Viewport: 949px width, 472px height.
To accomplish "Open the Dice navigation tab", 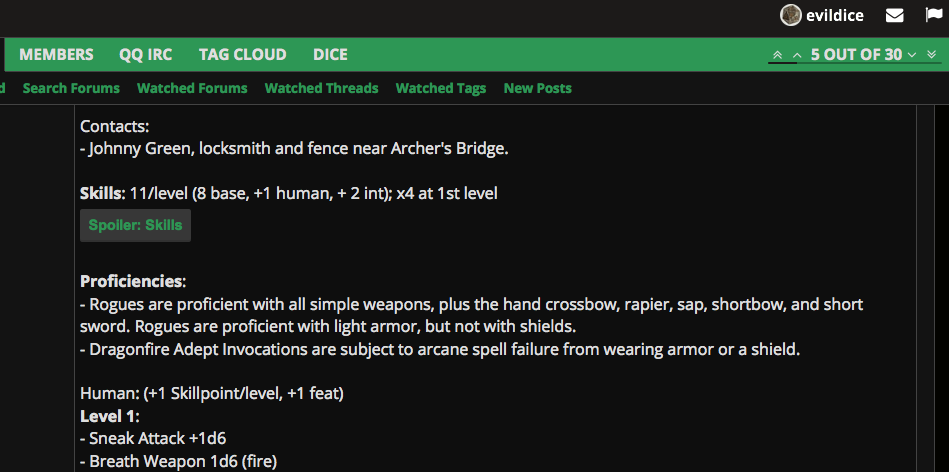I will click(330, 55).
